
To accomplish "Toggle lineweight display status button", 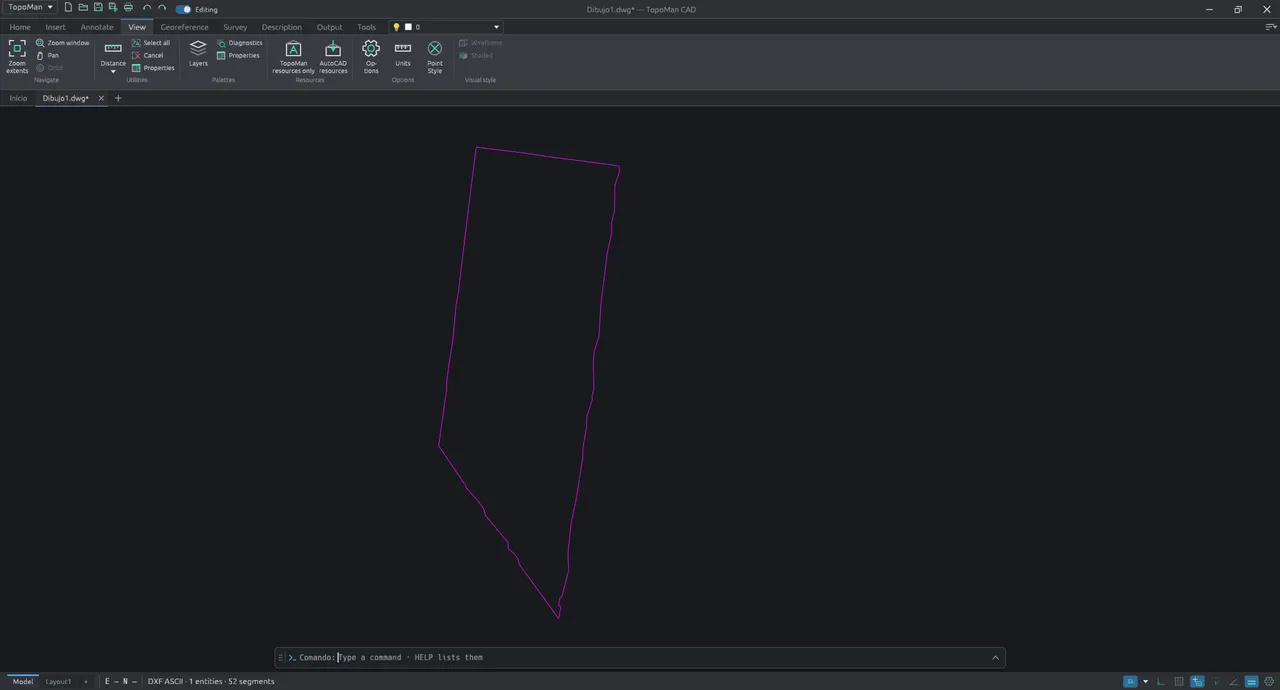I will click(1251, 681).
